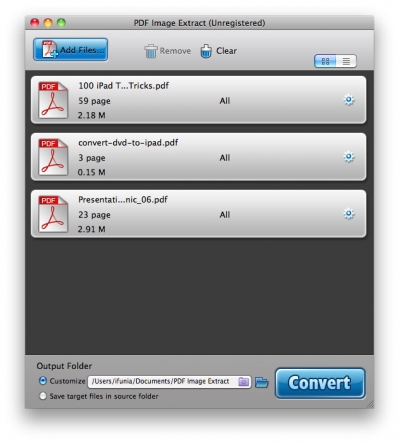Switch to list view mode
Screen dimensions: 400x443
(346, 61)
